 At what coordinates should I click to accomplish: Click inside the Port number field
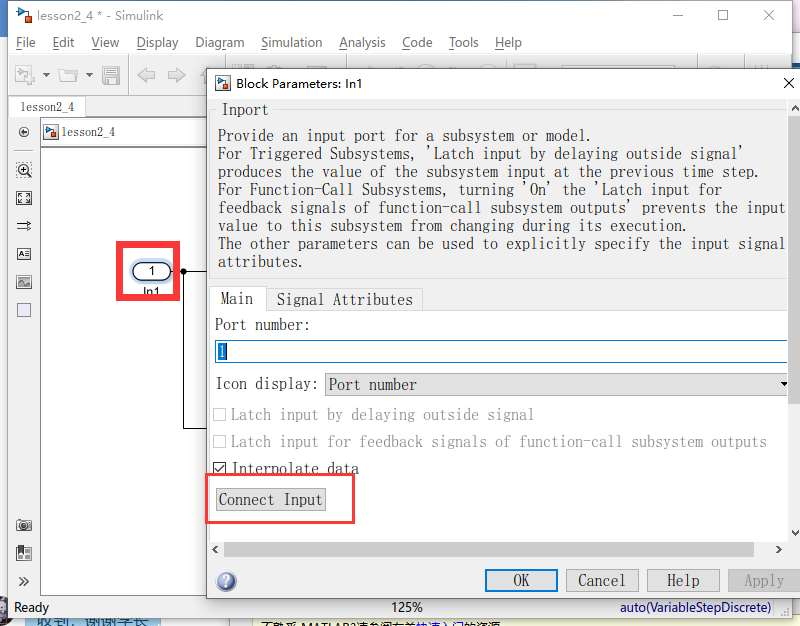pos(400,351)
